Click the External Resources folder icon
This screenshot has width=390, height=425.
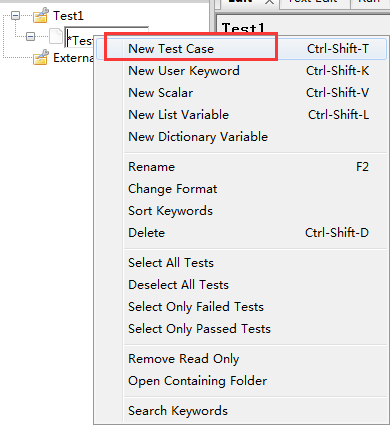pyautogui.click(x=41, y=57)
